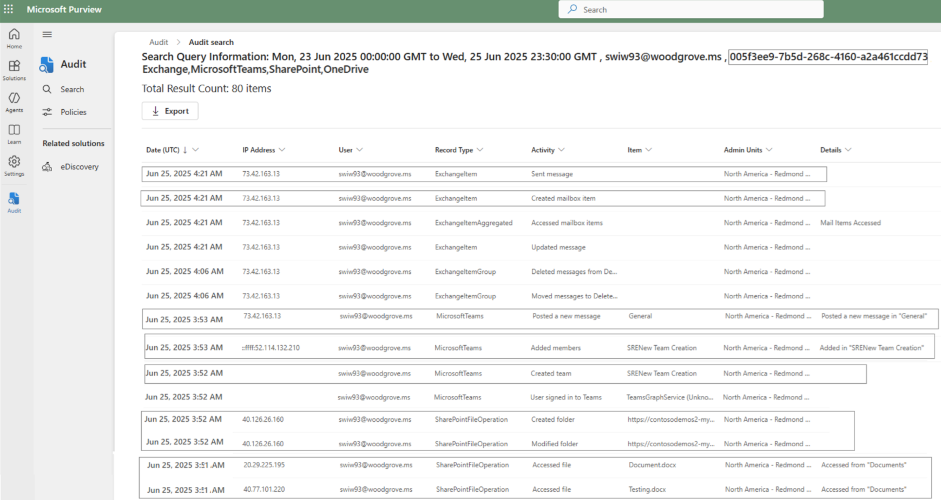941x500 pixels.
Task: Select the User signed in to Teams row
Action: tap(540, 397)
